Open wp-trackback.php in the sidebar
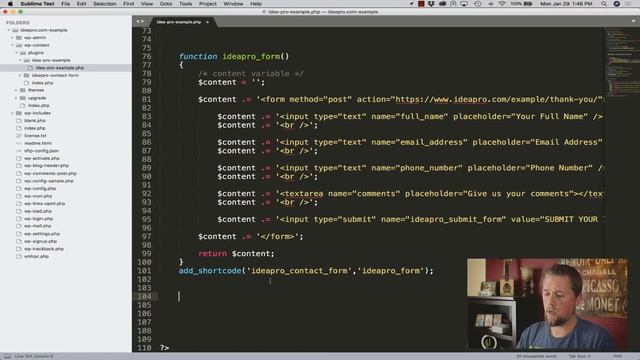The height and width of the screenshot is (360, 640). 44,249
